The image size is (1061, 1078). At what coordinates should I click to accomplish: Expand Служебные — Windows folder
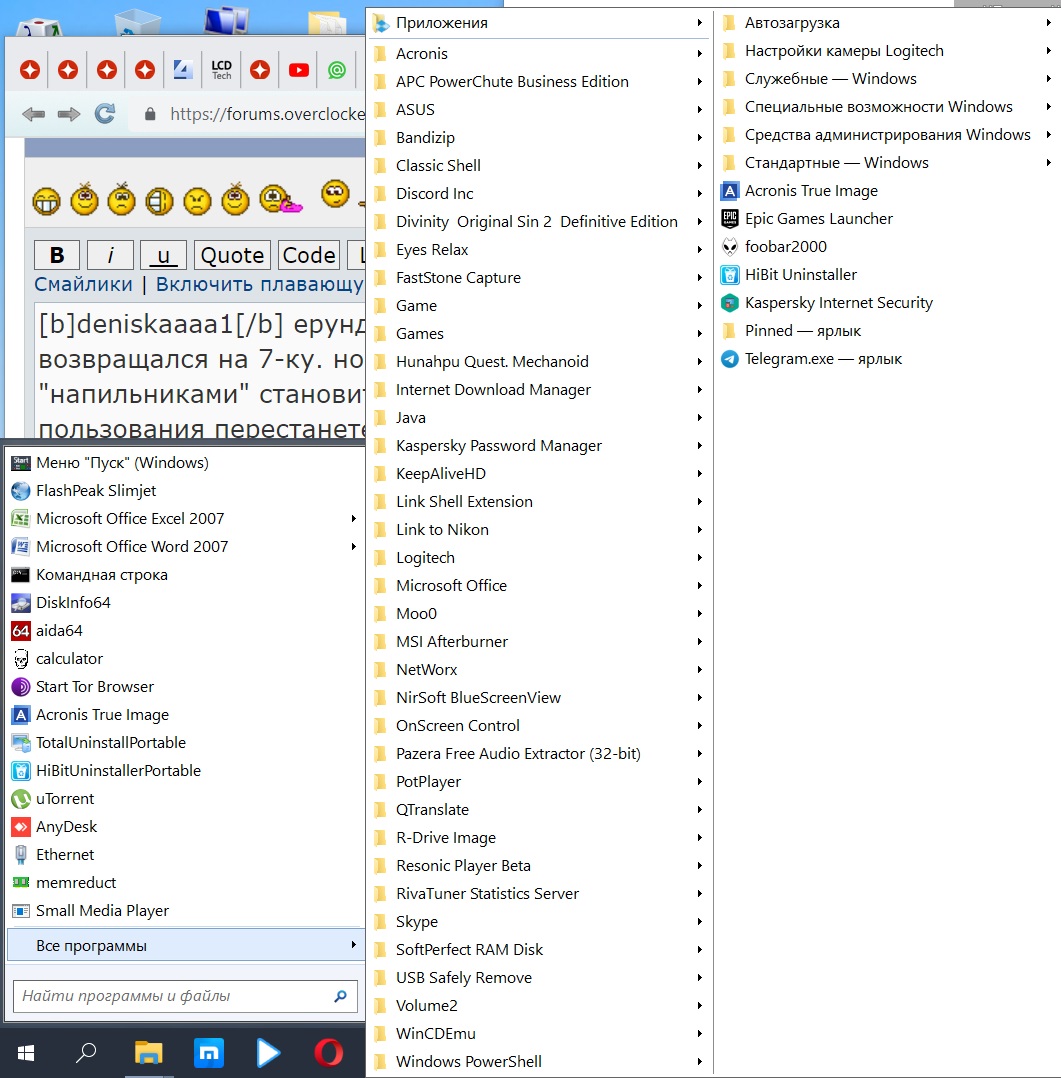click(x=886, y=78)
